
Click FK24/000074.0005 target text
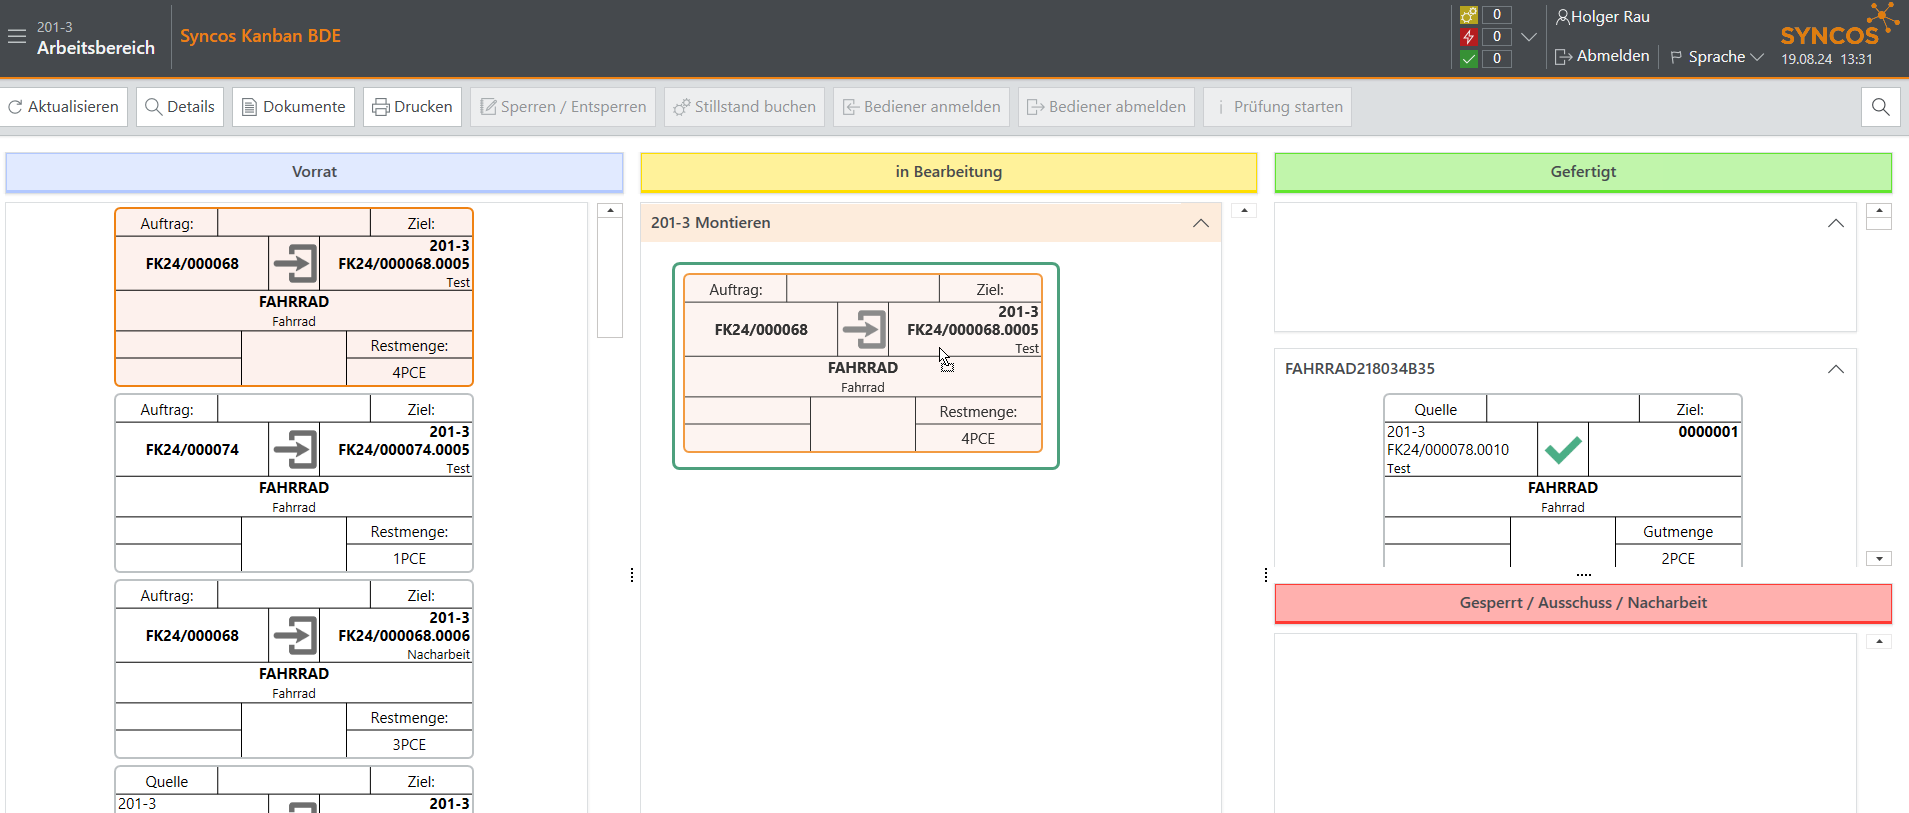pos(404,450)
